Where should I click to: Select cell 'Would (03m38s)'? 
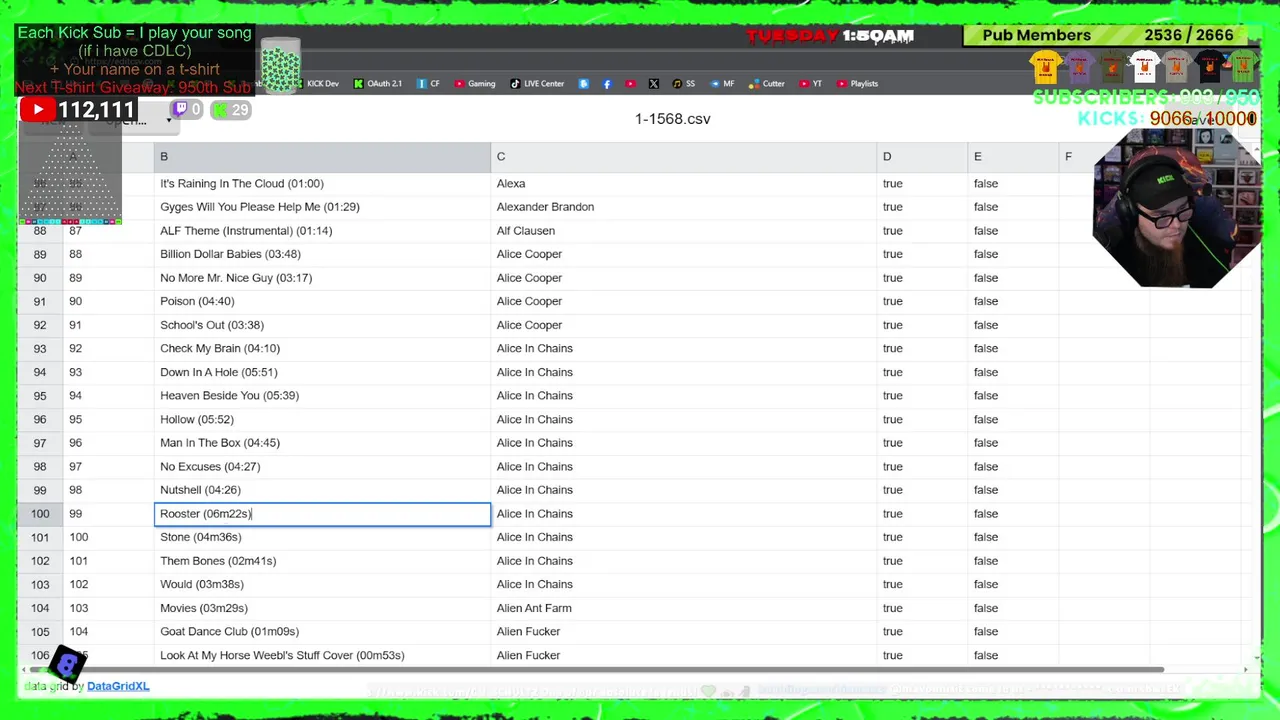[x=322, y=585]
